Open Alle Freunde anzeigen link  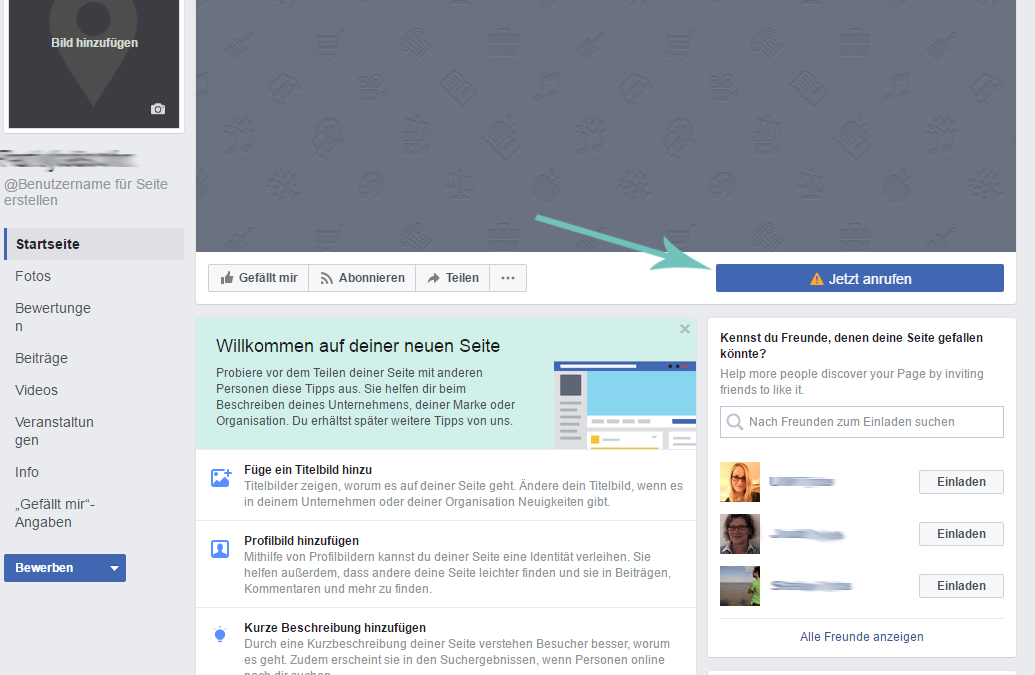pyautogui.click(x=861, y=637)
